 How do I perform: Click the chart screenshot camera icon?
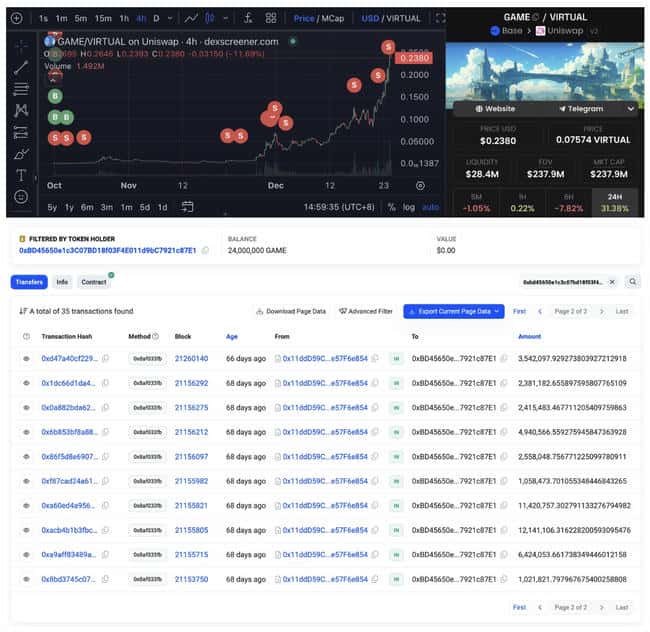[x=442, y=18]
